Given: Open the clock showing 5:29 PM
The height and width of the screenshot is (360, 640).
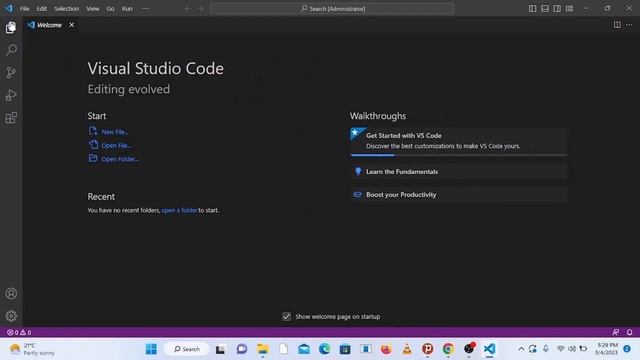Looking at the screenshot, I should [606, 349].
